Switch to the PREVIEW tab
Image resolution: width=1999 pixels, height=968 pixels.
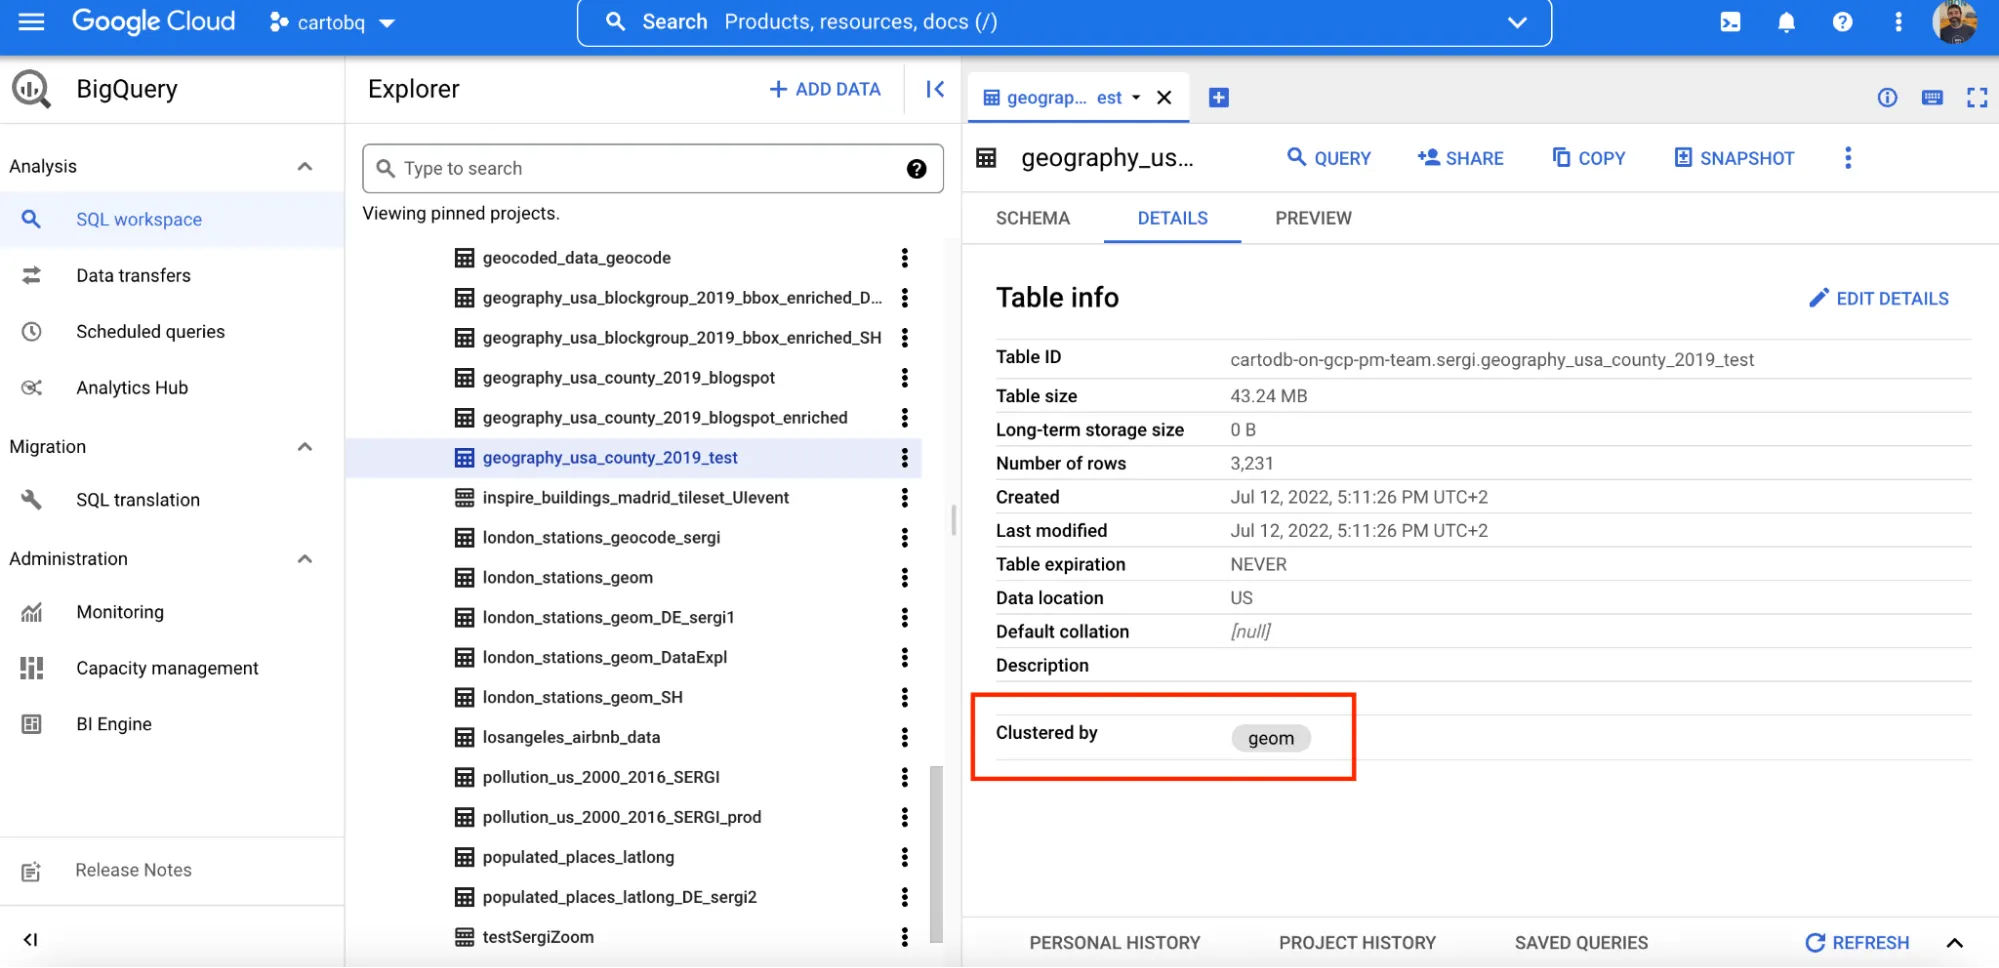tap(1312, 218)
